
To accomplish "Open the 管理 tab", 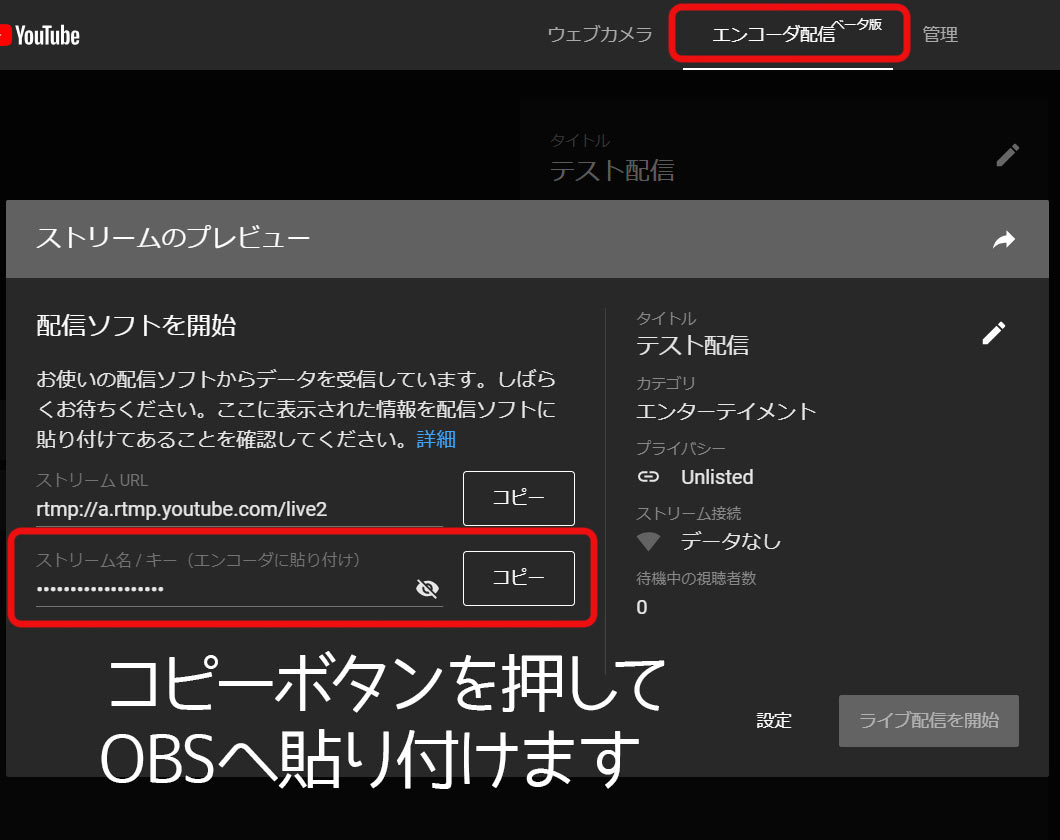I will click(940, 34).
